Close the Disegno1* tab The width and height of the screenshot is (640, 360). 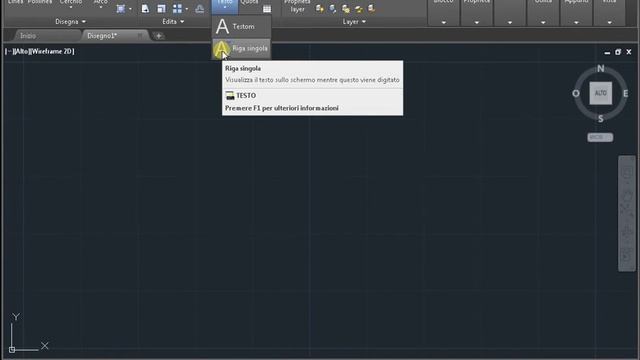click(x=140, y=36)
